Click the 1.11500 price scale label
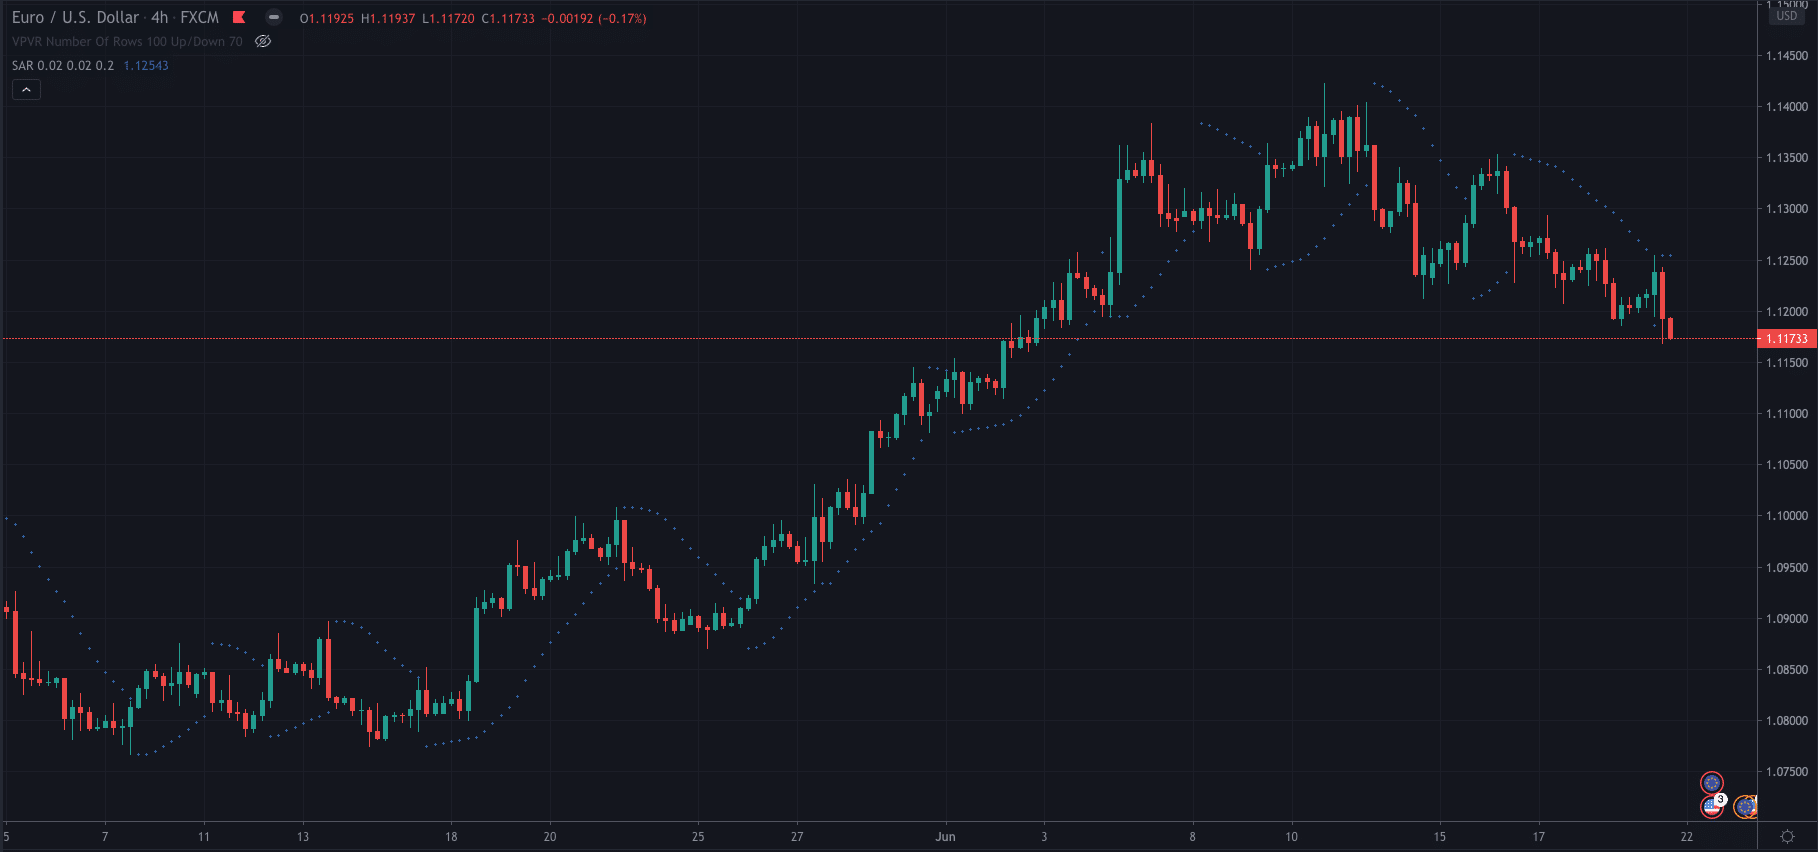The width and height of the screenshot is (1818, 852). [x=1787, y=363]
